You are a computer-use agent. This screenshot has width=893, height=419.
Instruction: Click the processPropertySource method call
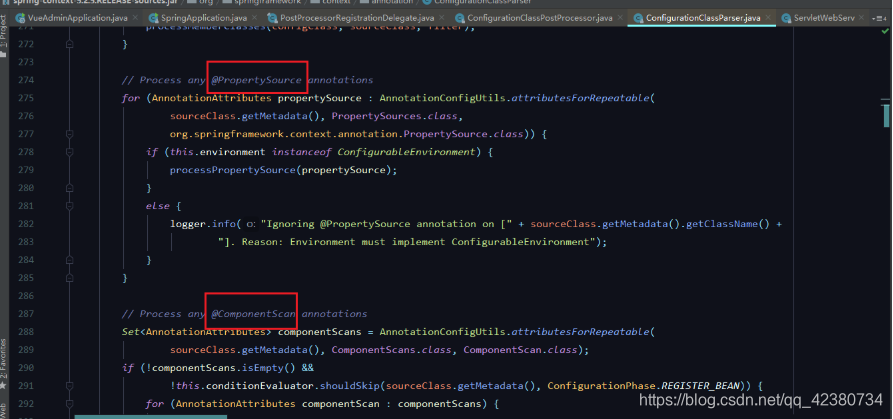[232, 170]
